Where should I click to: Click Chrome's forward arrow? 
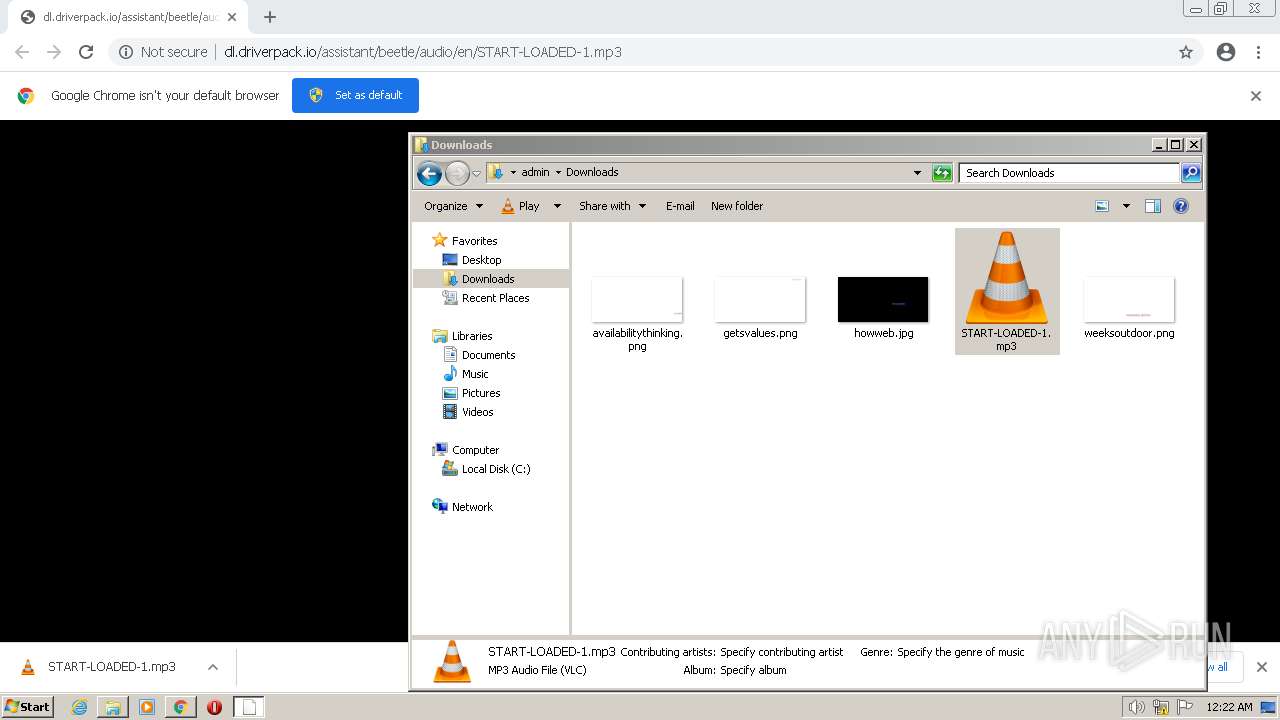(x=54, y=52)
